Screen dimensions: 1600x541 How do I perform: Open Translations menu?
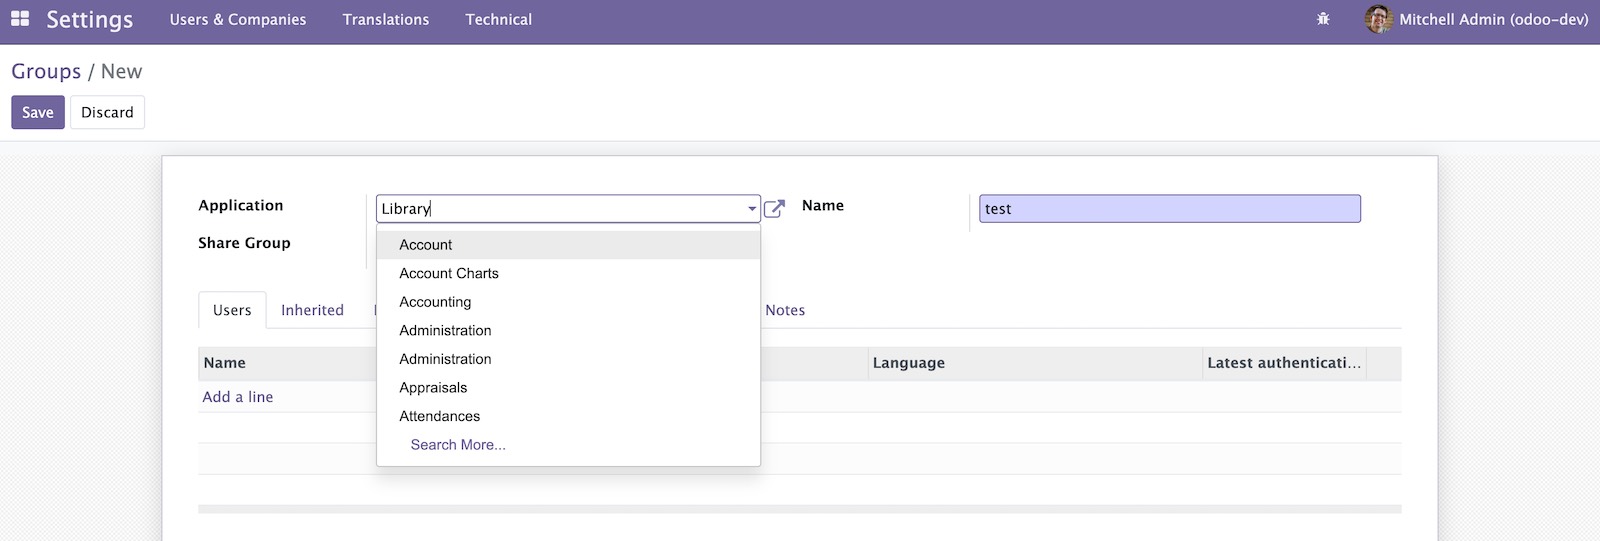click(386, 19)
